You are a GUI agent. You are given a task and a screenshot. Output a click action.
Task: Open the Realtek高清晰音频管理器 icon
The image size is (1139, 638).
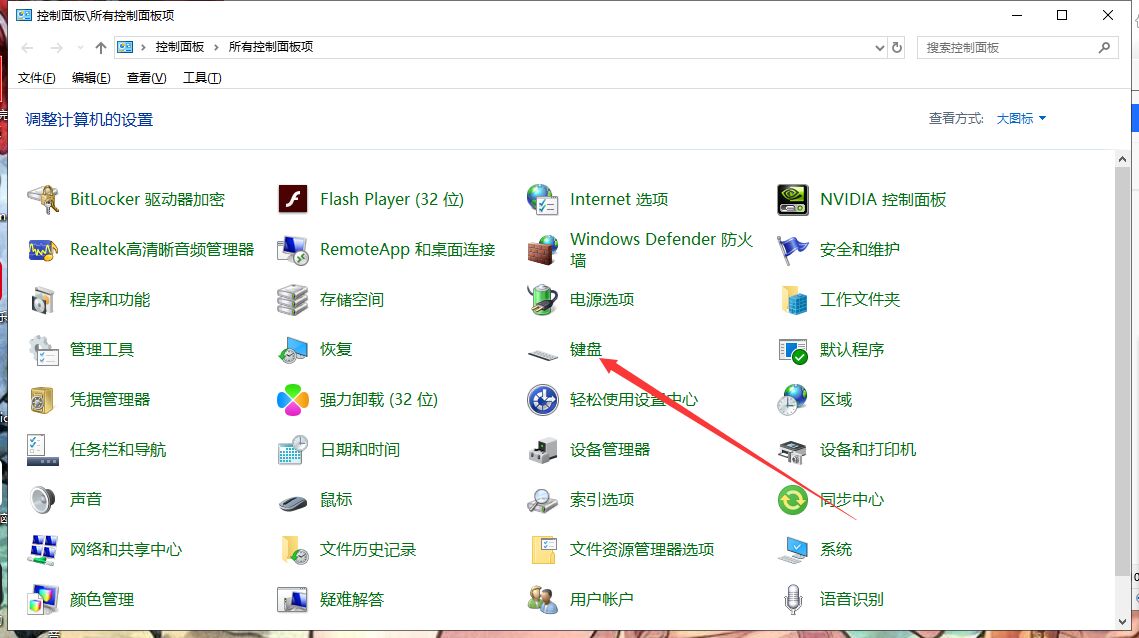click(43, 249)
